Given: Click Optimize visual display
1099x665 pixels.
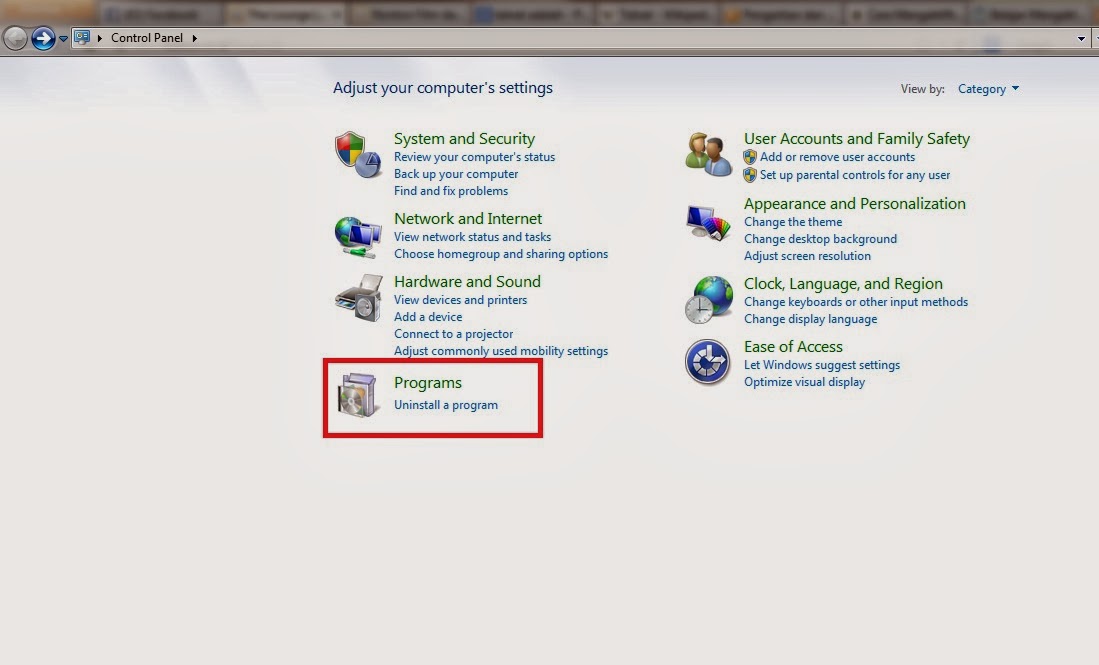Looking at the screenshot, I should click(x=804, y=382).
